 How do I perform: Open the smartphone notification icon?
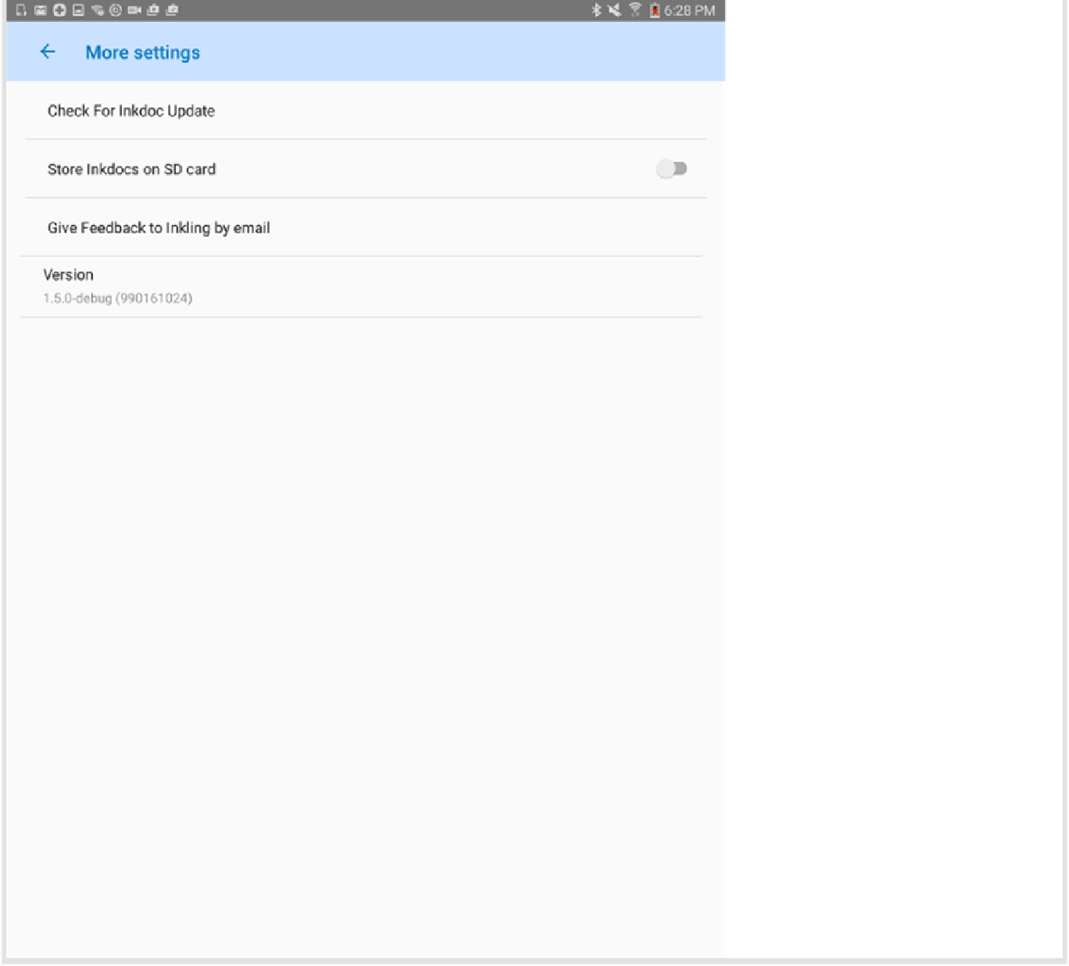pos(20,12)
